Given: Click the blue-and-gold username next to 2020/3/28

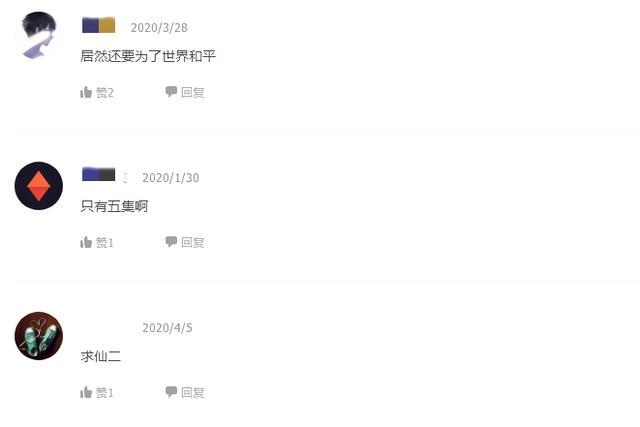Looking at the screenshot, I should pos(98,25).
